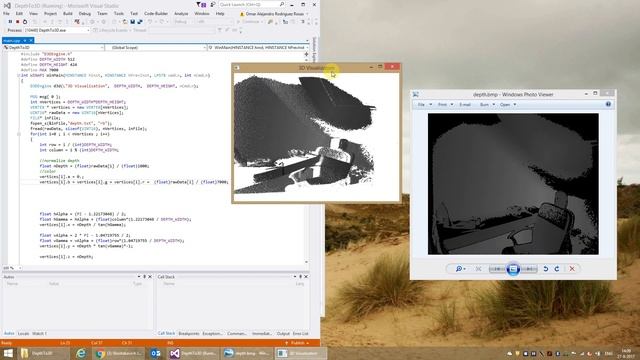The width and height of the screenshot is (640, 360).
Task: Click the taskbar clock
Action: pyautogui.click(x=625, y=353)
